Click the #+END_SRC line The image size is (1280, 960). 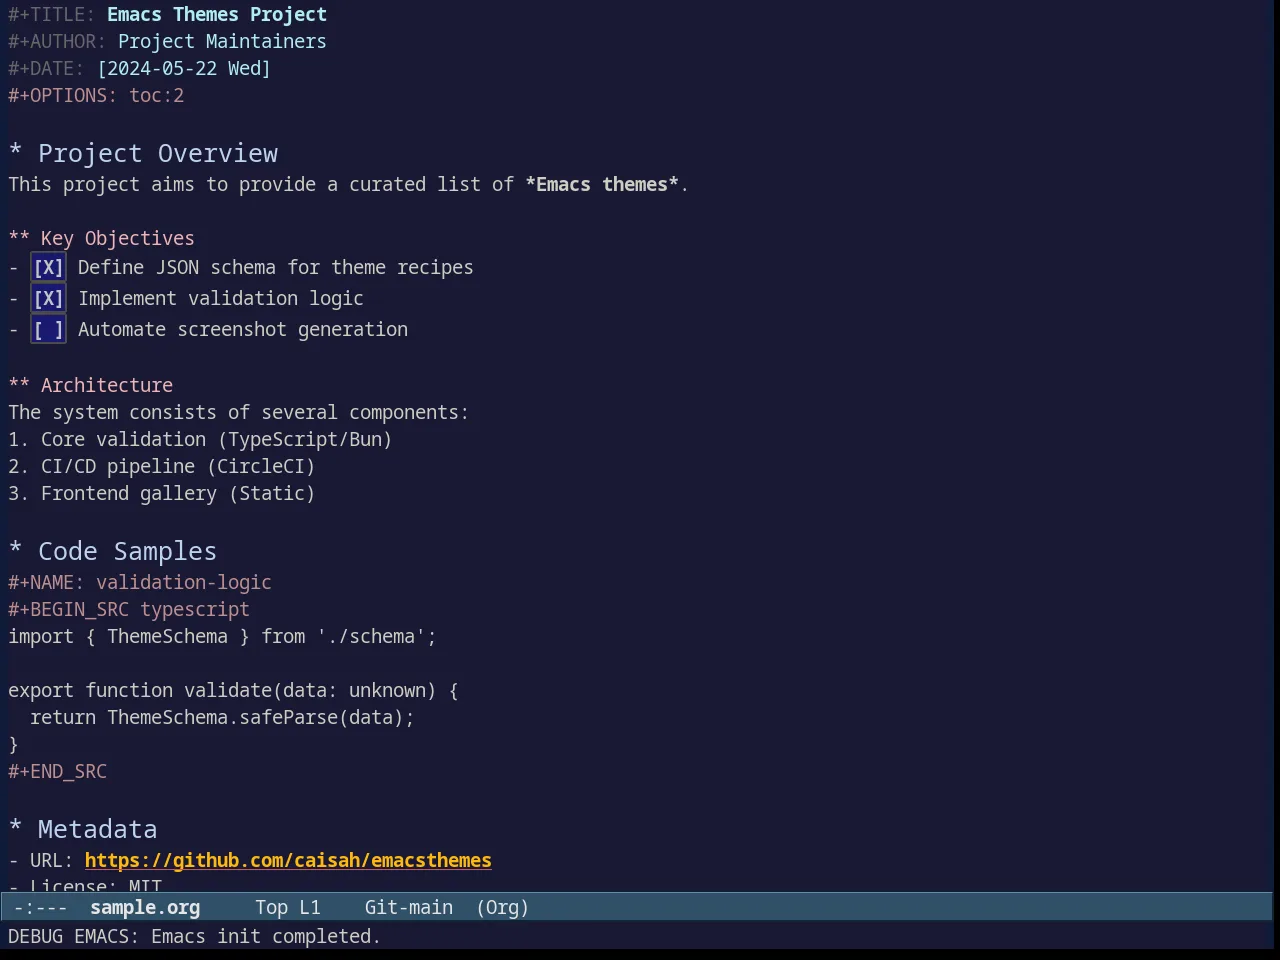[x=57, y=771]
